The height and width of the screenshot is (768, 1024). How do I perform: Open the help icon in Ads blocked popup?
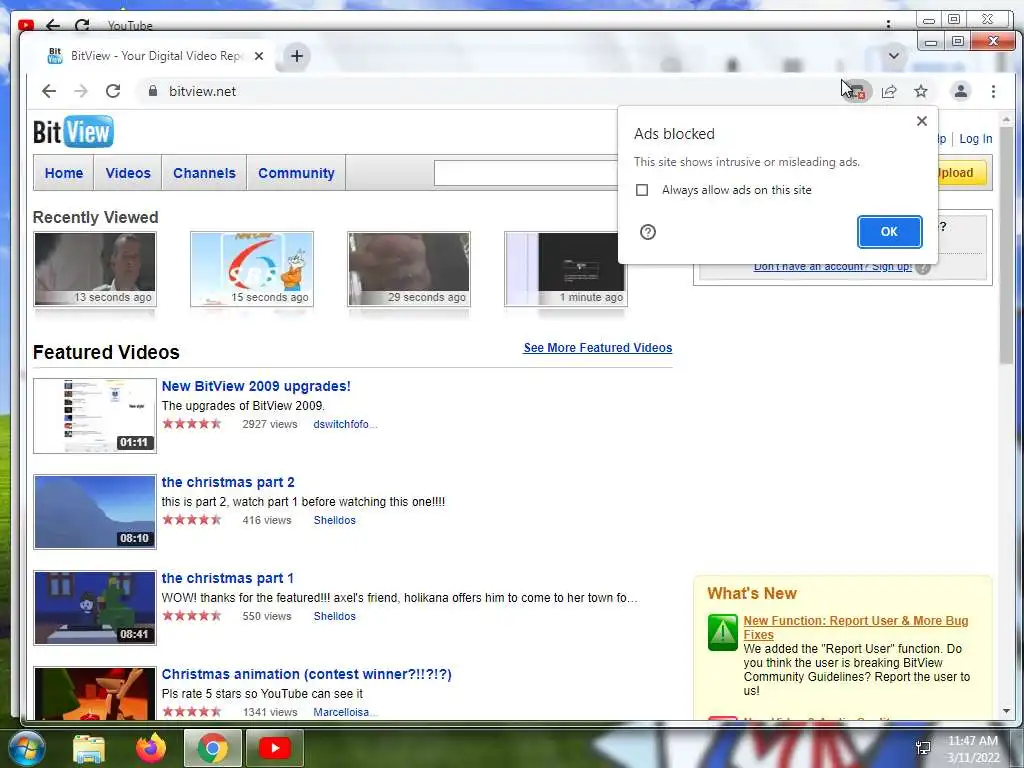(648, 232)
